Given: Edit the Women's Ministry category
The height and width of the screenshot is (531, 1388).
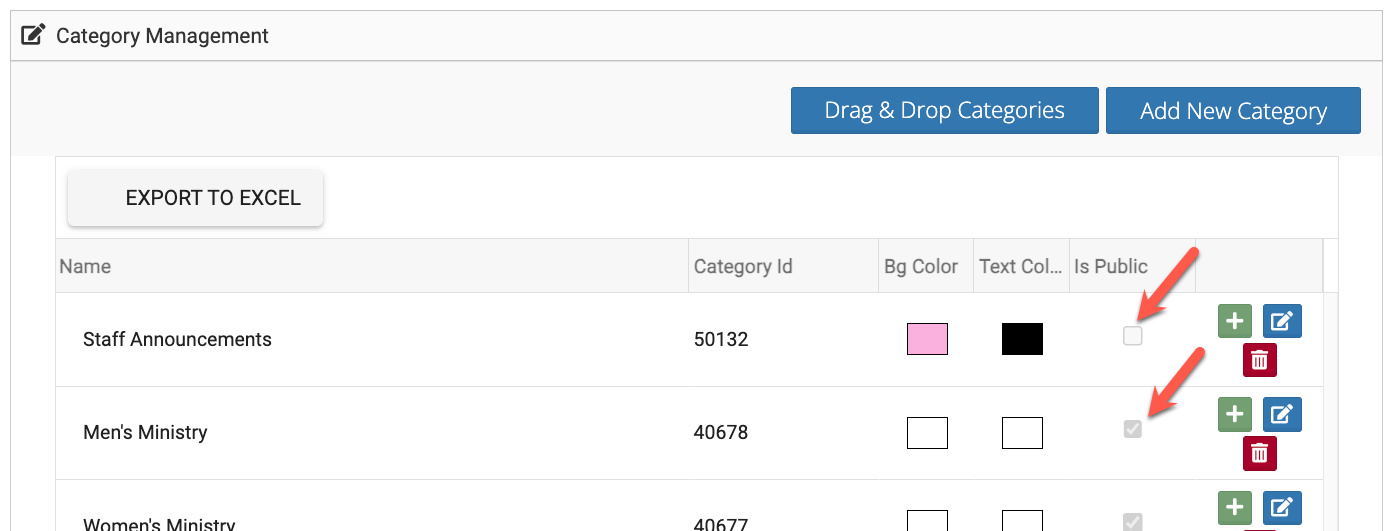Looking at the screenshot, I should [1282, 507].
